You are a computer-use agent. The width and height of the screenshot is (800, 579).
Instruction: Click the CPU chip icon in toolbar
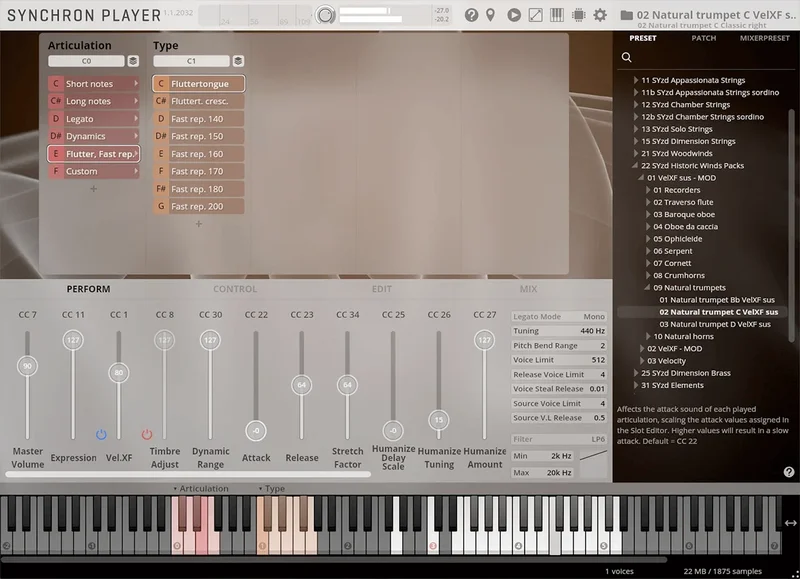[x=579, y=15]
